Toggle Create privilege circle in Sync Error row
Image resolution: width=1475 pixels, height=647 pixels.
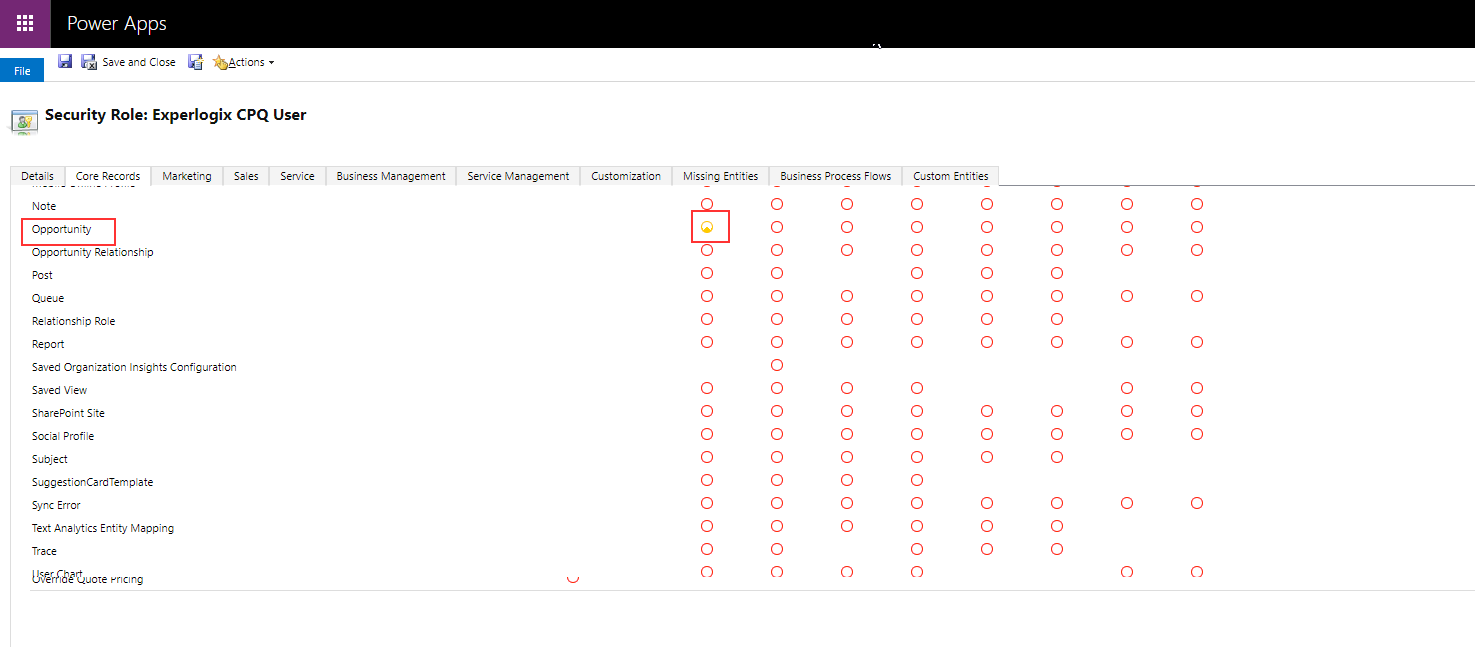(x=707, y=503)
